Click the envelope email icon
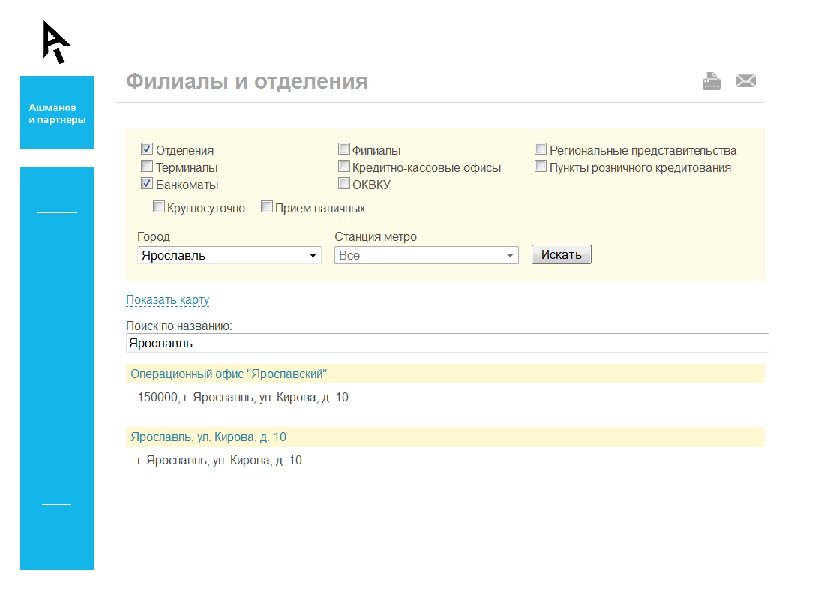Screen dimensions: 822x595 tap(746, 80)
